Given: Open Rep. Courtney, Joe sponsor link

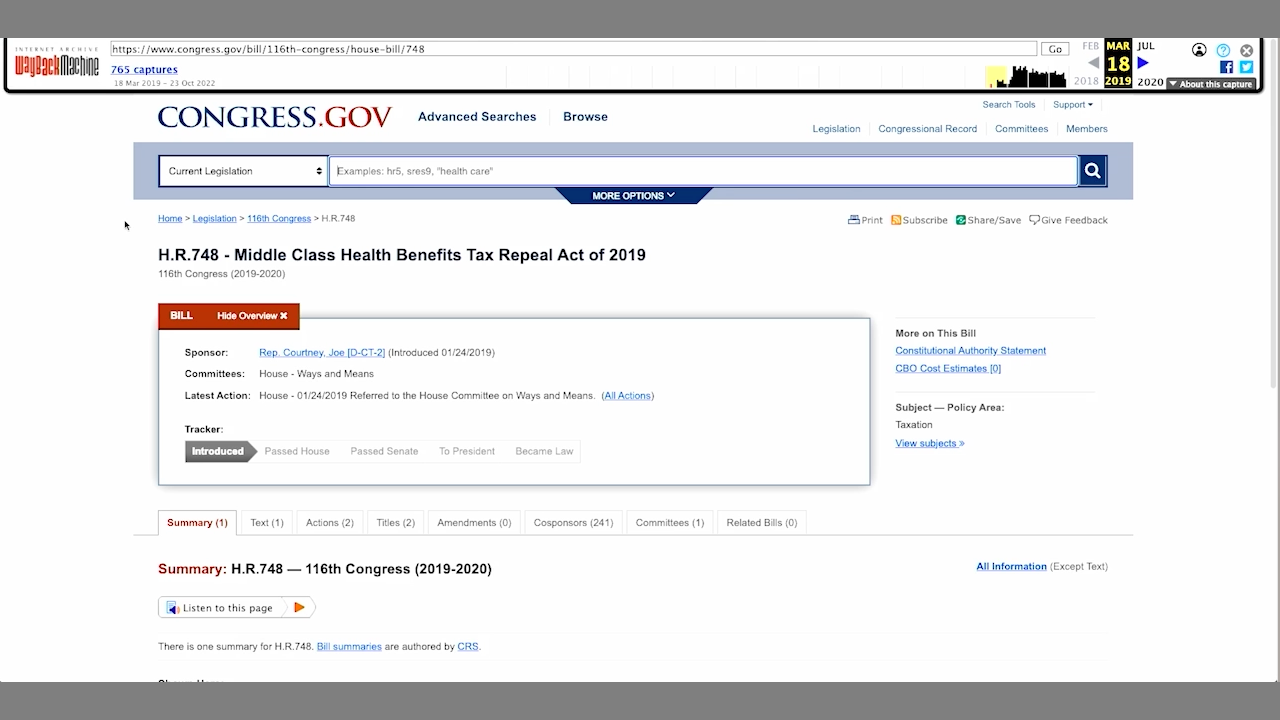Looking at the screenshot, I should 321,353.
